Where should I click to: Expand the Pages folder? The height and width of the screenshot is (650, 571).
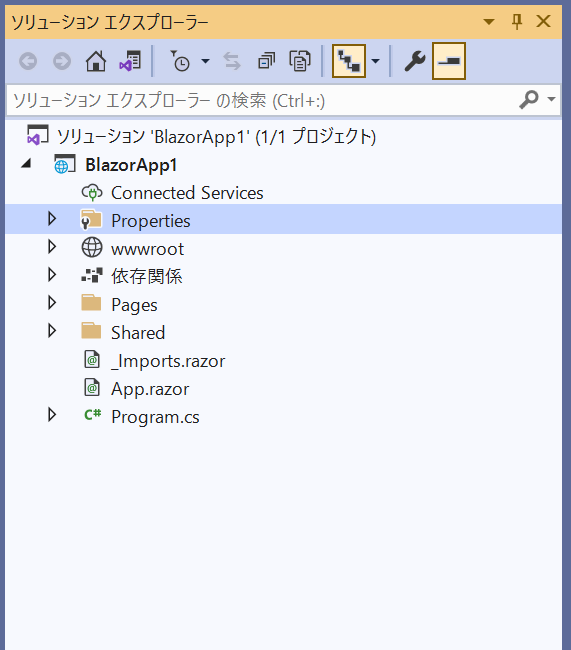52,303
